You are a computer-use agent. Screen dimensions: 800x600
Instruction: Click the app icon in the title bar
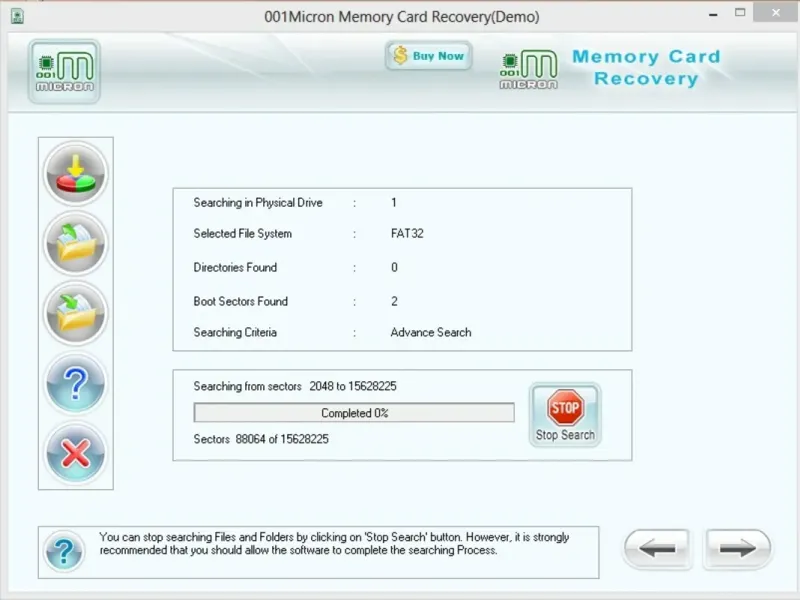(x=17, y=16)
